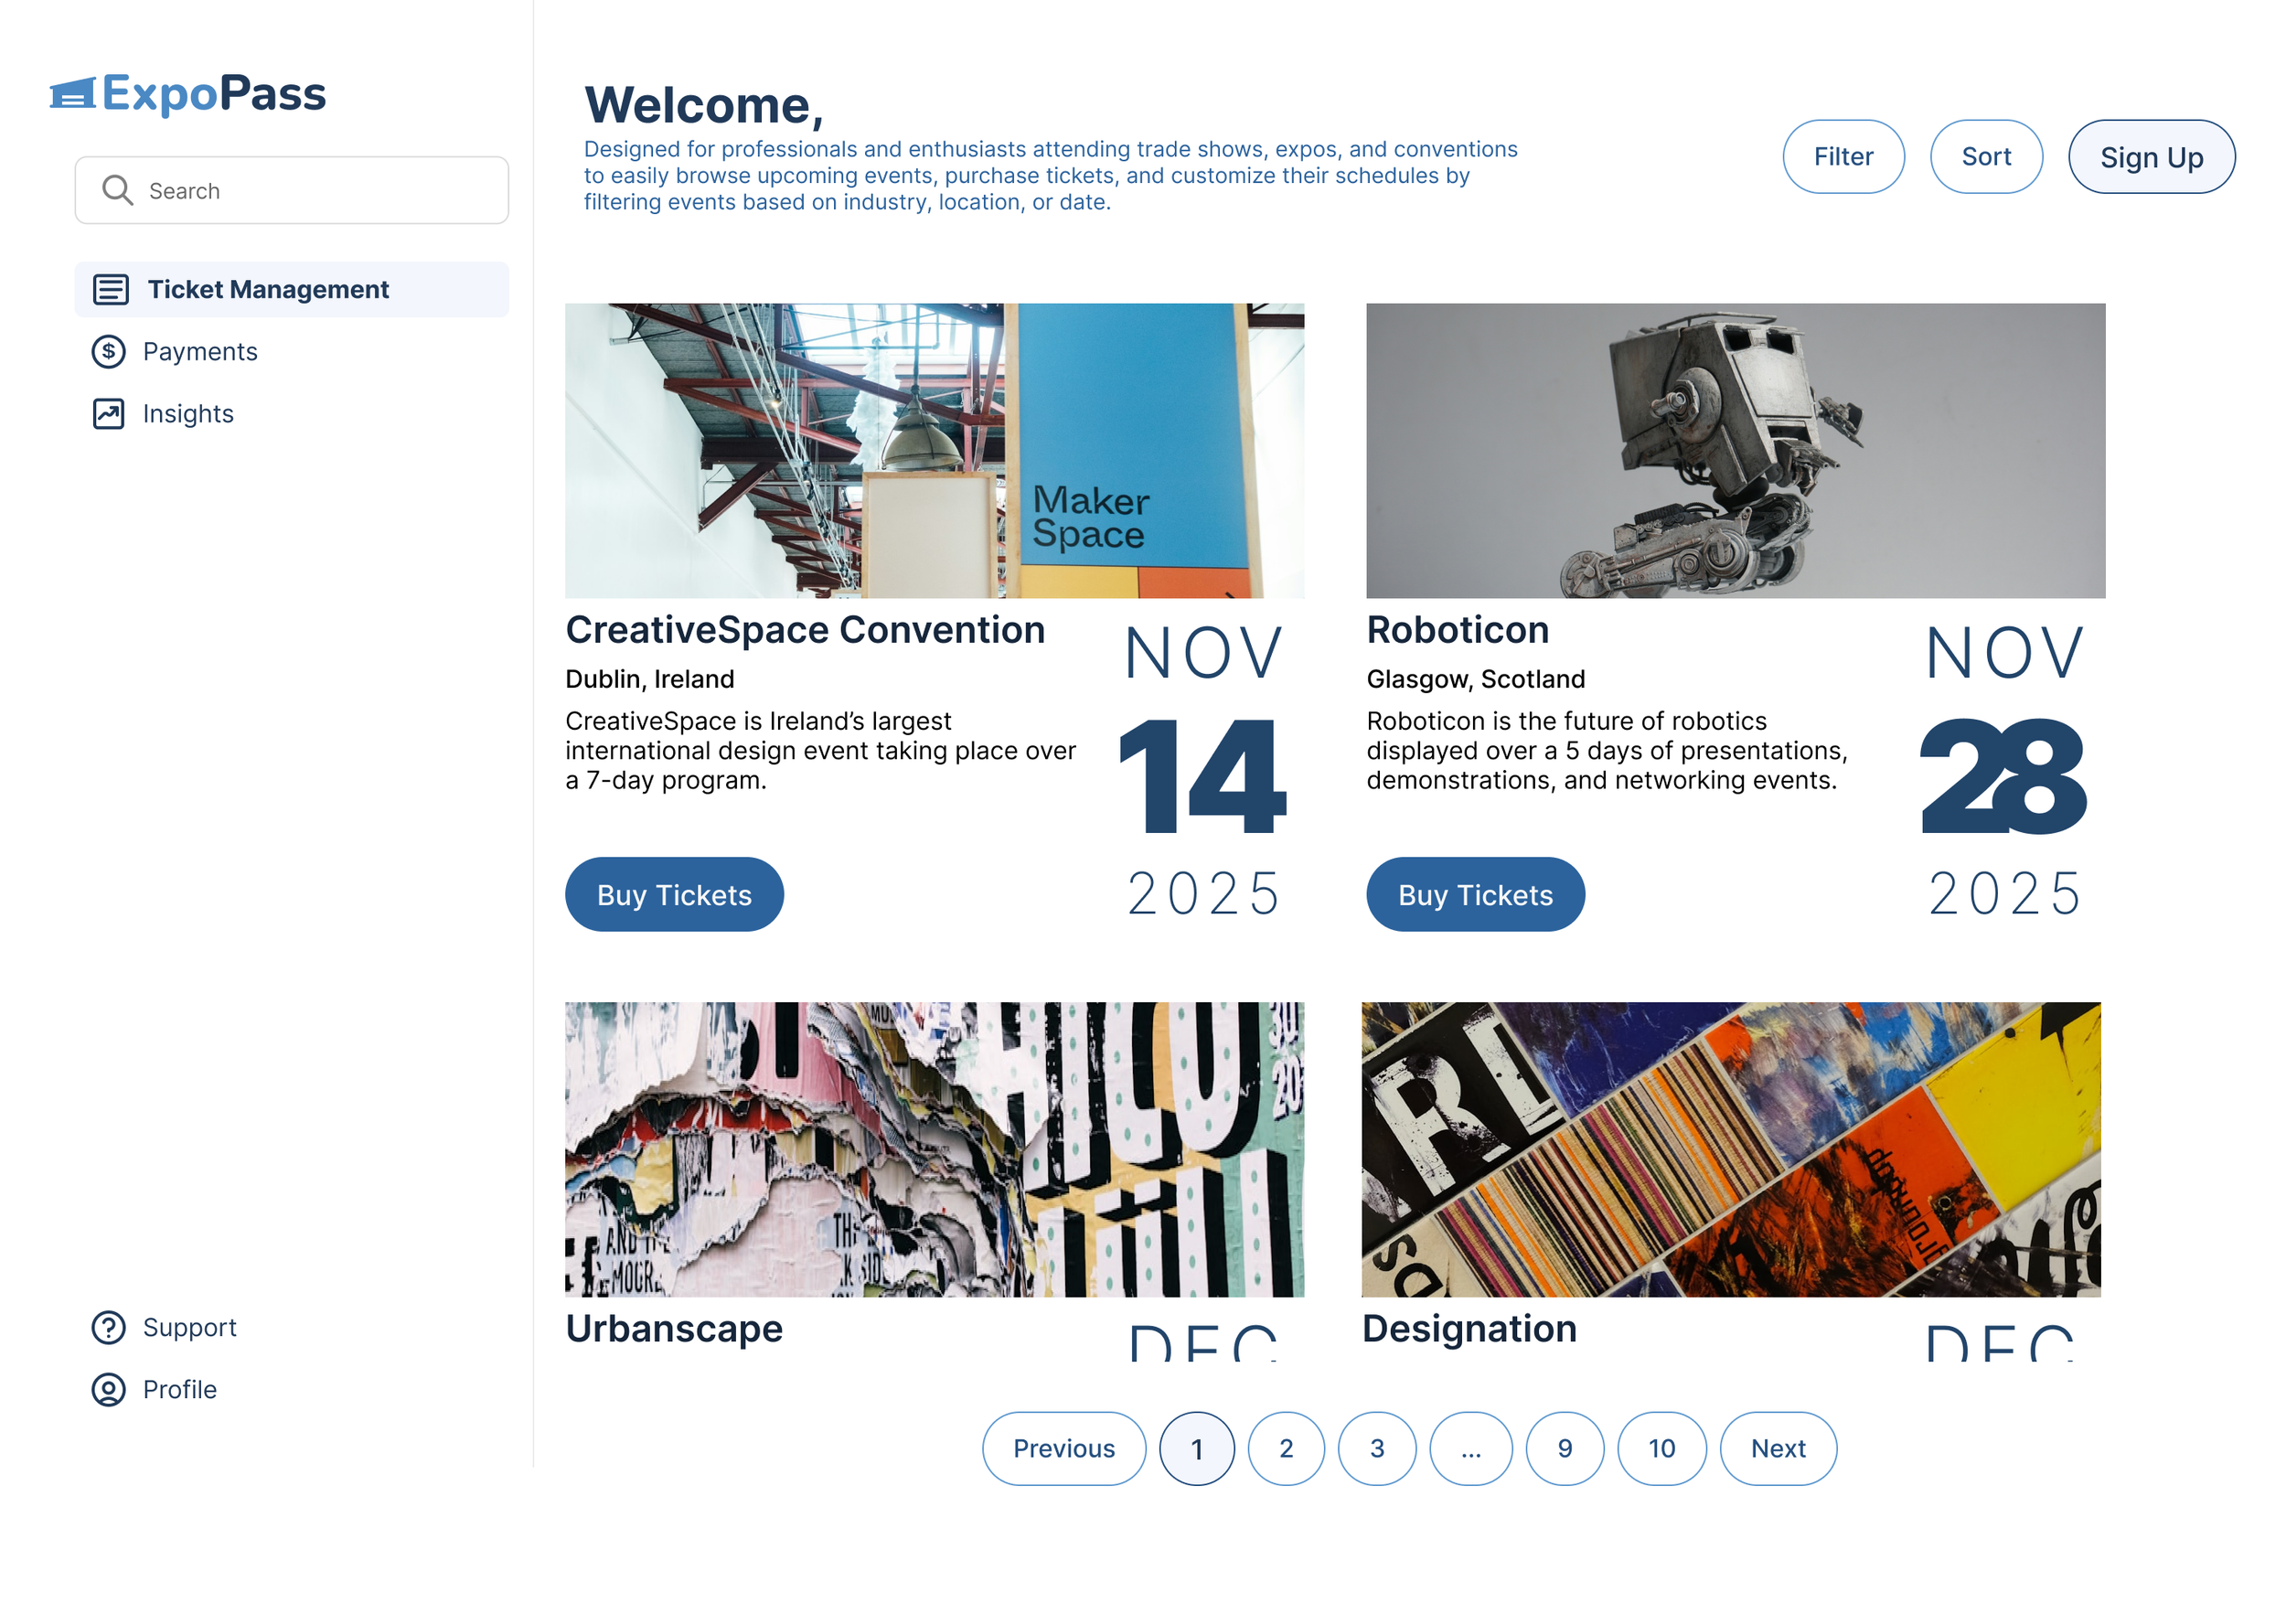
Task: Go to page 2 of events
Action: tap(1286, 1448)
